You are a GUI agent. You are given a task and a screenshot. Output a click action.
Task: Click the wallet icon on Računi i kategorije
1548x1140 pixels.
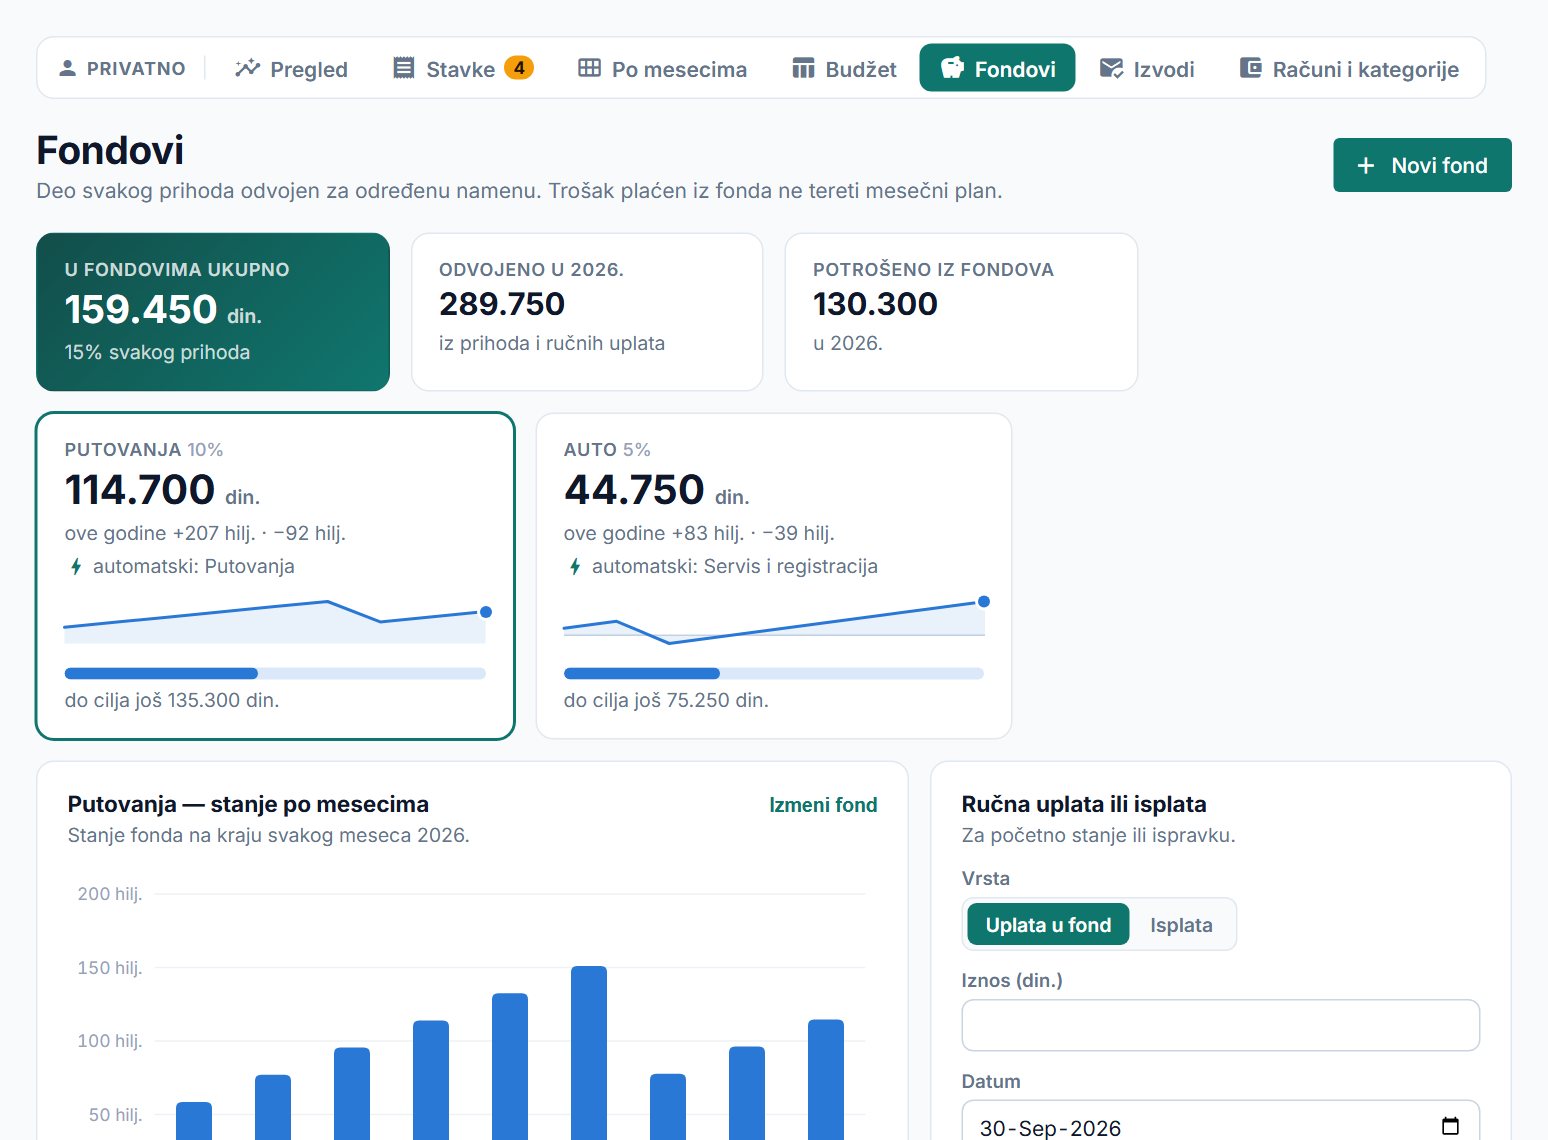coord(1250,68)
